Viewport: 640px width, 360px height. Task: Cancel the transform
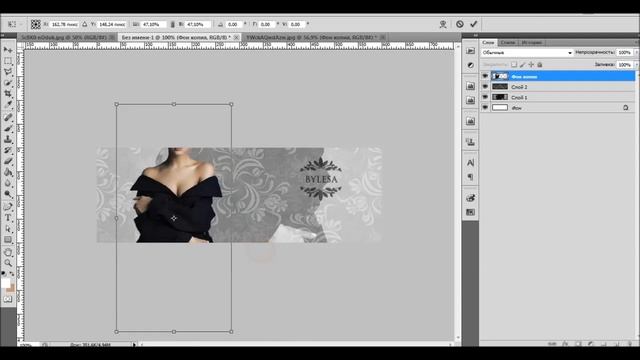(460, 24)
